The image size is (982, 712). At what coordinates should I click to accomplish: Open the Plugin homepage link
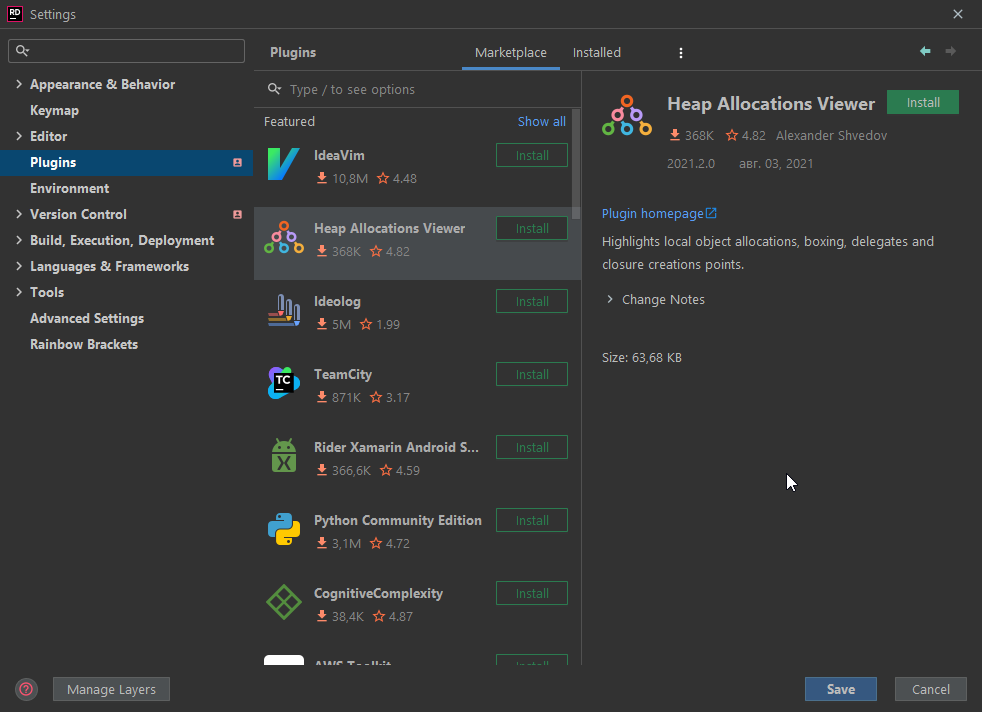tap(653, 214)
